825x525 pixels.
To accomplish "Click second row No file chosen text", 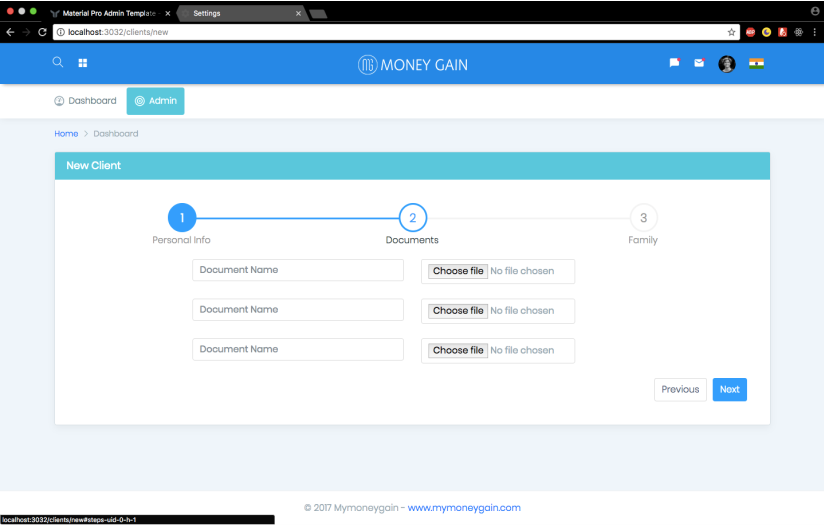I will tap(522, 311).
